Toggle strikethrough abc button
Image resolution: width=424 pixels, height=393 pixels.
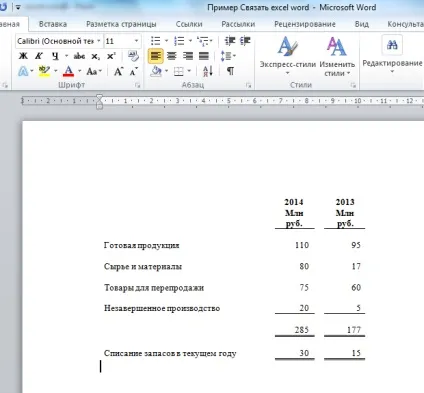79,56
